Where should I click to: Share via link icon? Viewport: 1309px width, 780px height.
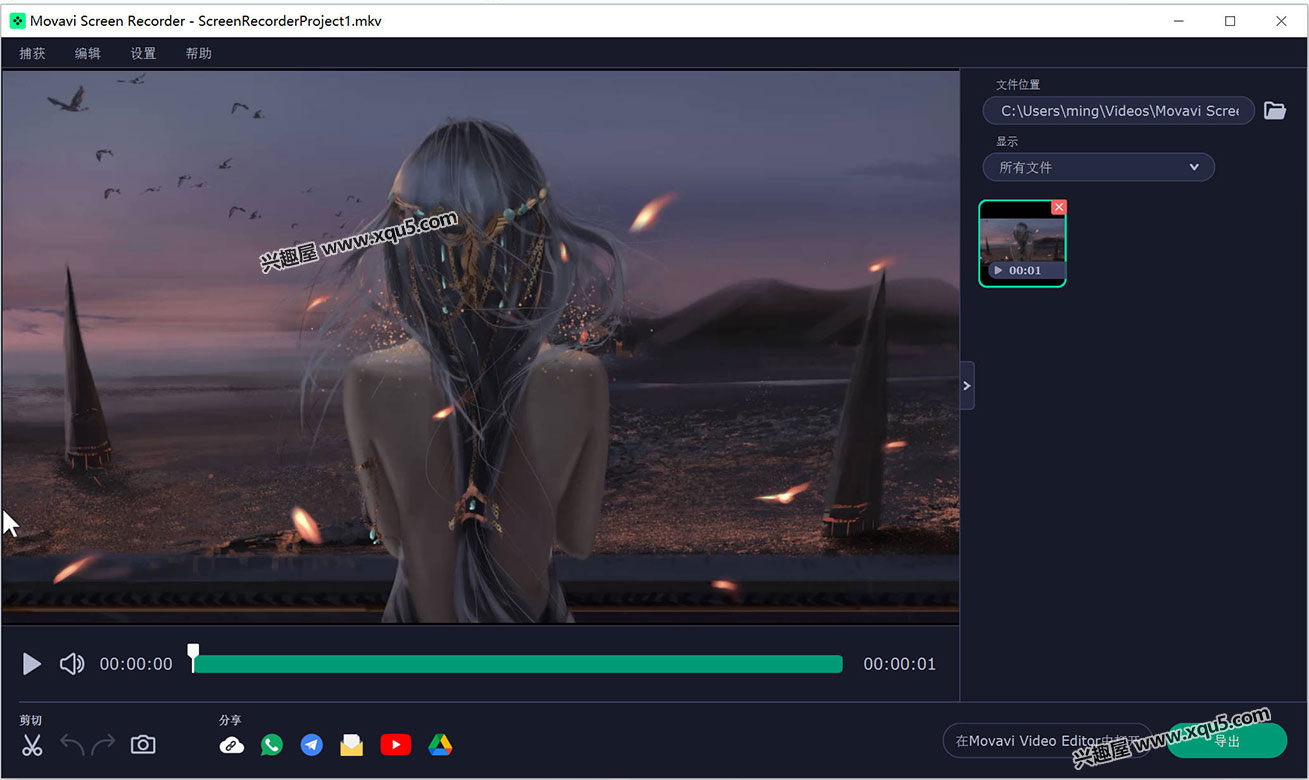[232, 745]
